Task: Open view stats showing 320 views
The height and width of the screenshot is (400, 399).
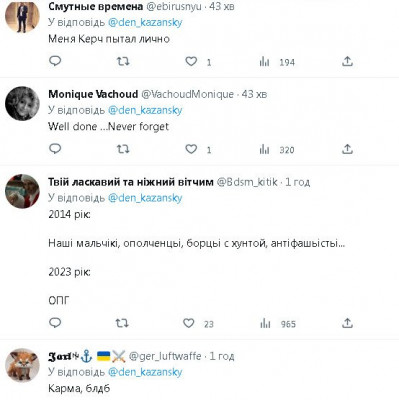Action: coord(277,150)
